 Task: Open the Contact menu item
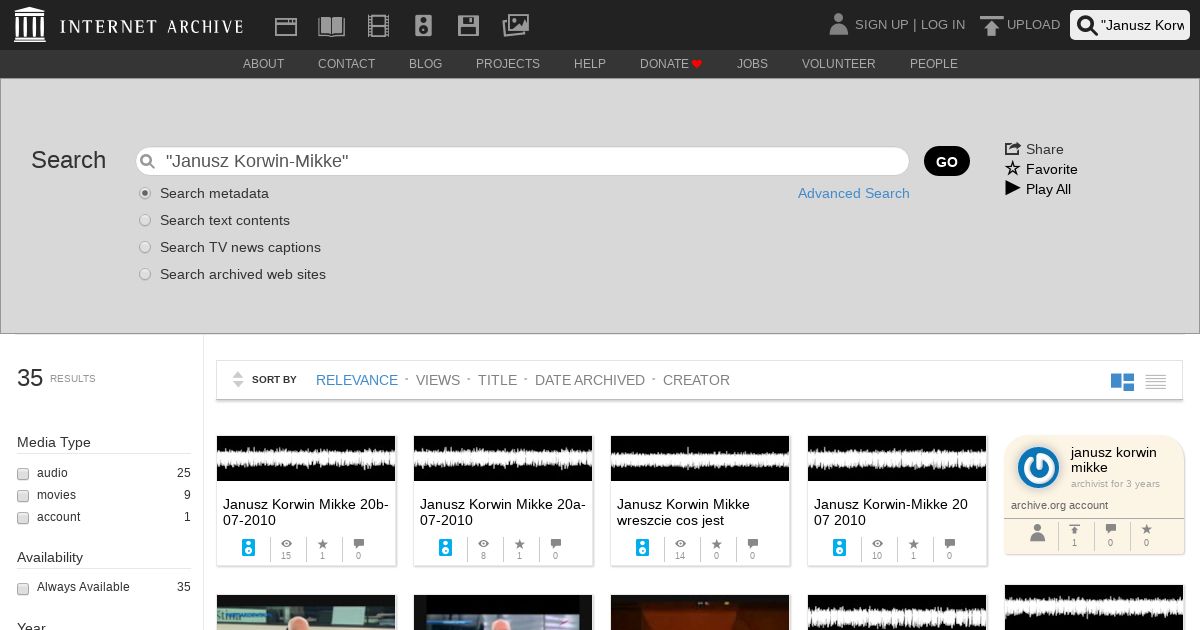click(x=346, y=64)
